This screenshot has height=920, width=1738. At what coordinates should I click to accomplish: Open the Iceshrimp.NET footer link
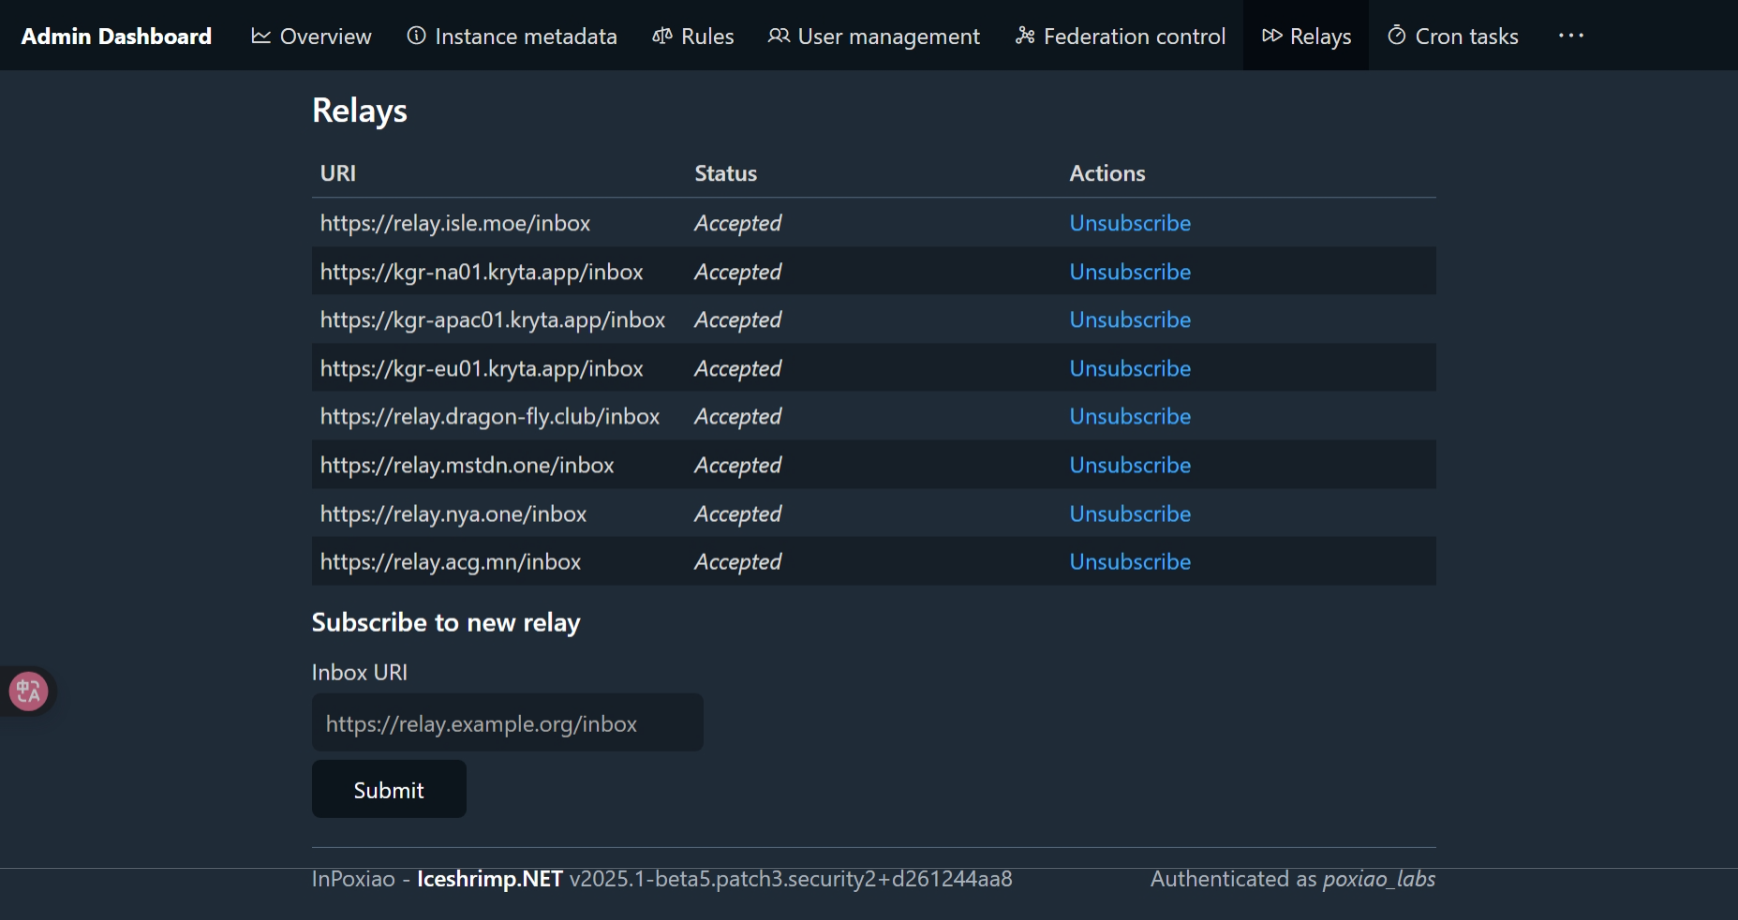489,879
